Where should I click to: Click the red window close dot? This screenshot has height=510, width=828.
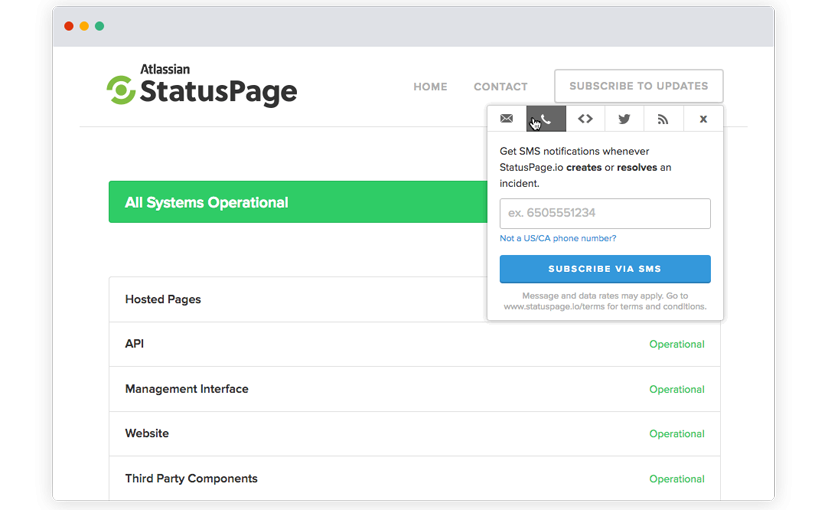click(69, 26)
